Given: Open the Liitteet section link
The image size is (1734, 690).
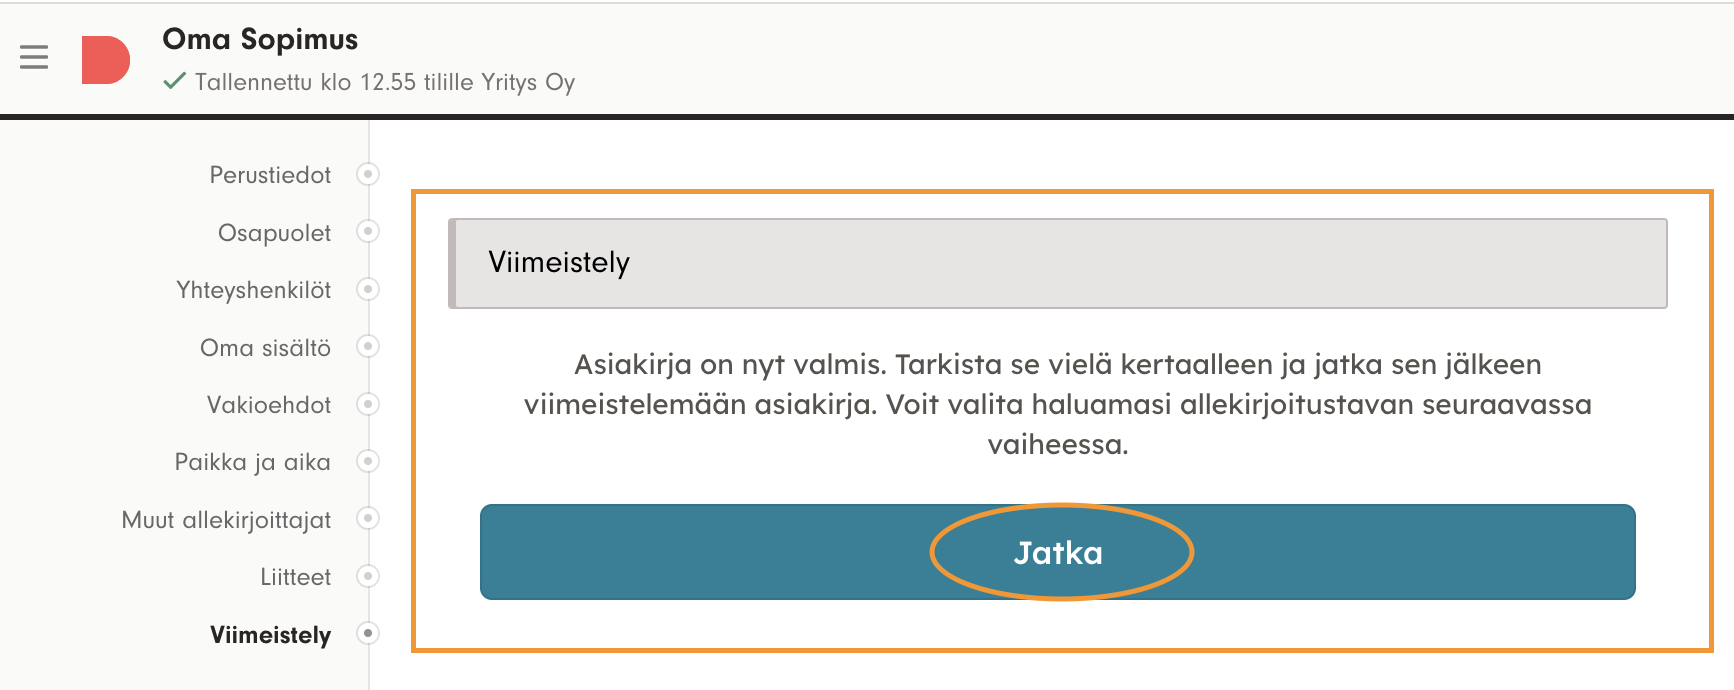Looking at the screenshot, I should coord(295,577).
